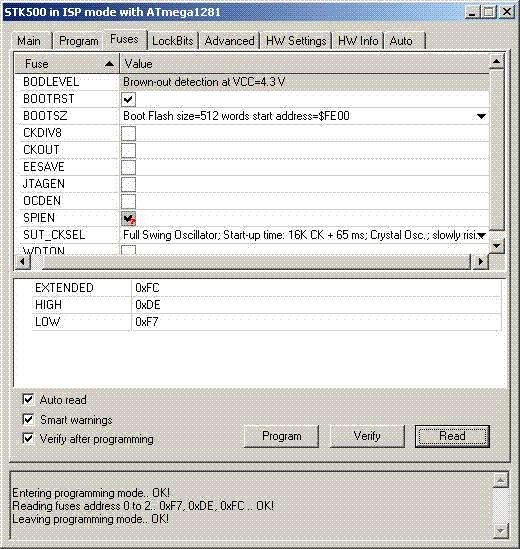
Task: Click the Program button
Action: [282, 436]
